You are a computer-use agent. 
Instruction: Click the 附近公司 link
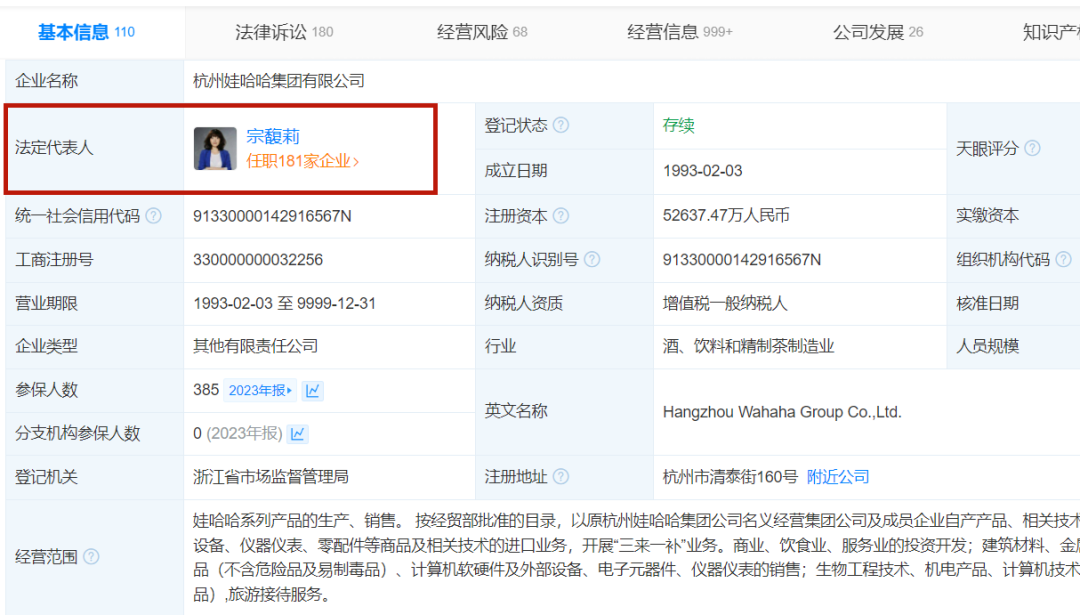pyautogui.click(x=838, y=477)
